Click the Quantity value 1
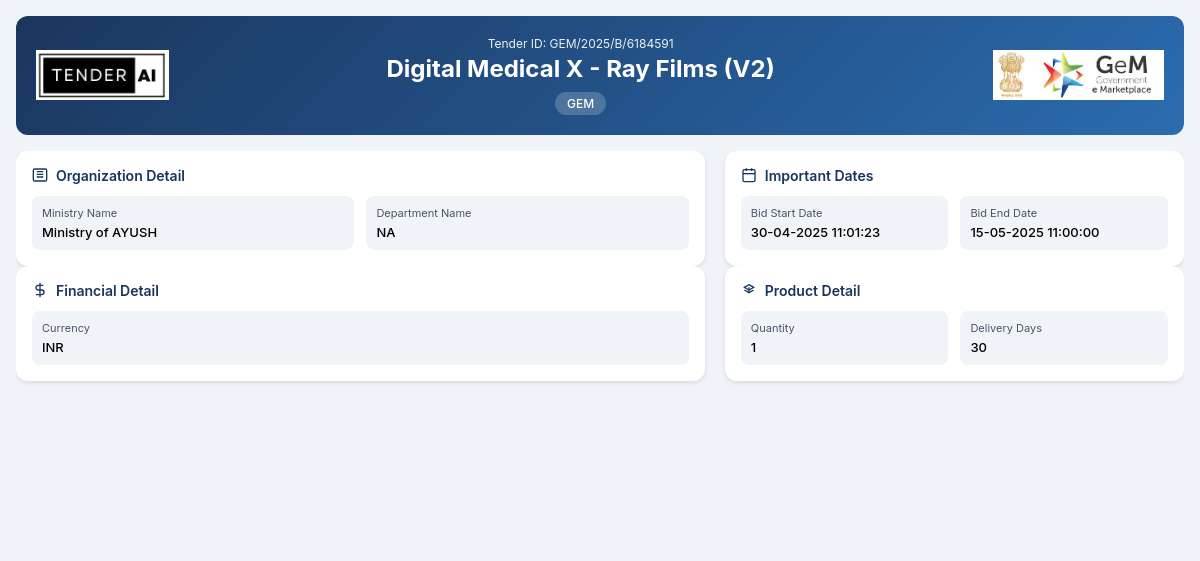The width and height of the screenshot is (1200, 561). 754,348
